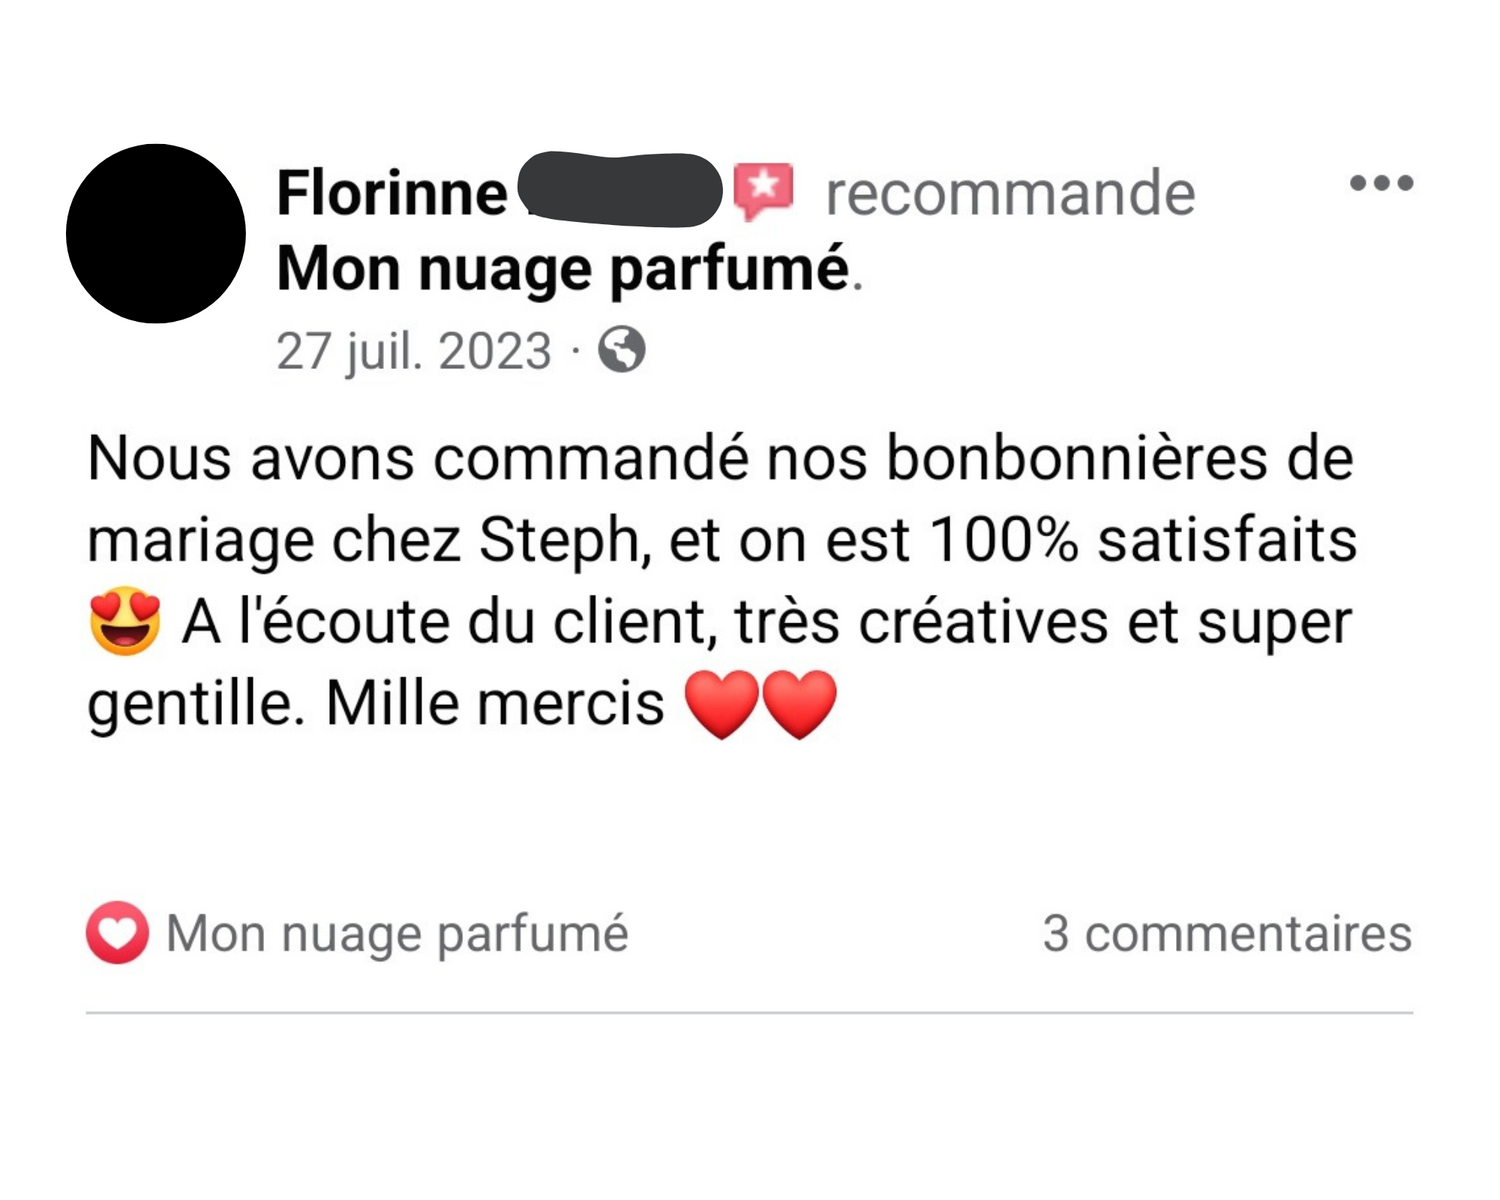Viewport: 1500px width, 1200px height.
Task: Open the three-dot post options menu
Action: point(1381,183)
